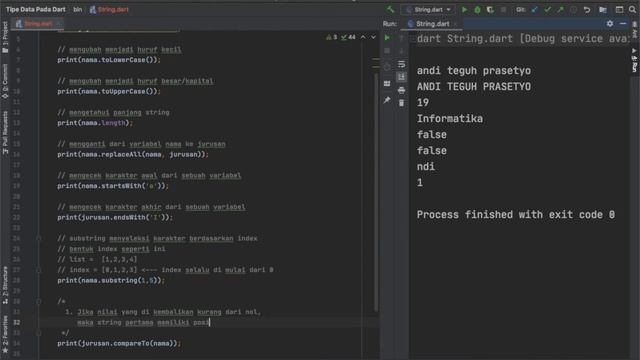This screenshot has width=640, height=360.
Task: Click the warnings count indicator in the editor
Action: click(x=332, y=37)
